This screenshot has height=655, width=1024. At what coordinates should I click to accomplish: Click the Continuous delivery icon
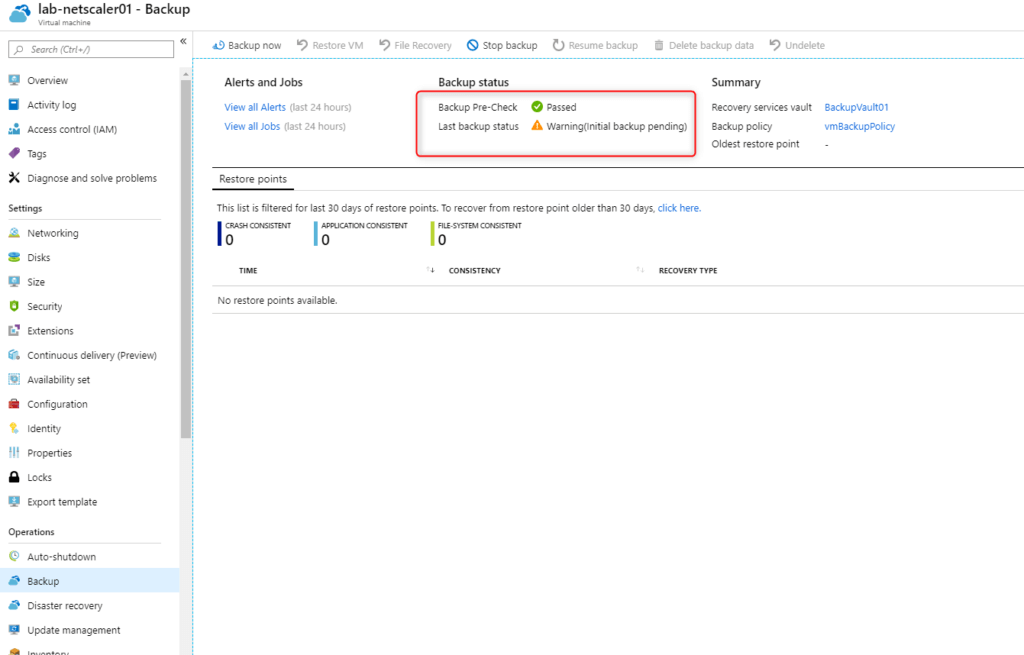pyautogui.click(x=14, y=355)
